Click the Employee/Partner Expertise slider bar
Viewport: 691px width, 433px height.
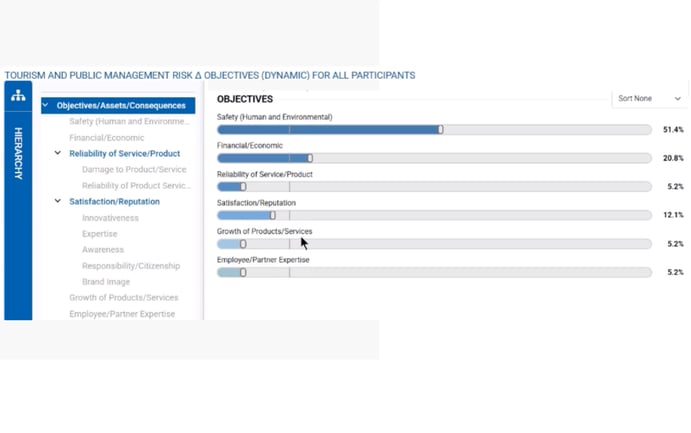[434, 272]
